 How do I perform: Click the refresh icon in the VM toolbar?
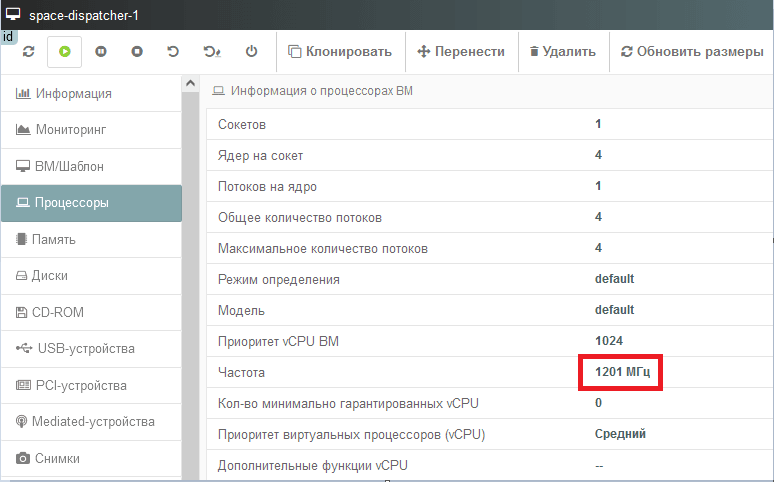[28, 51]
